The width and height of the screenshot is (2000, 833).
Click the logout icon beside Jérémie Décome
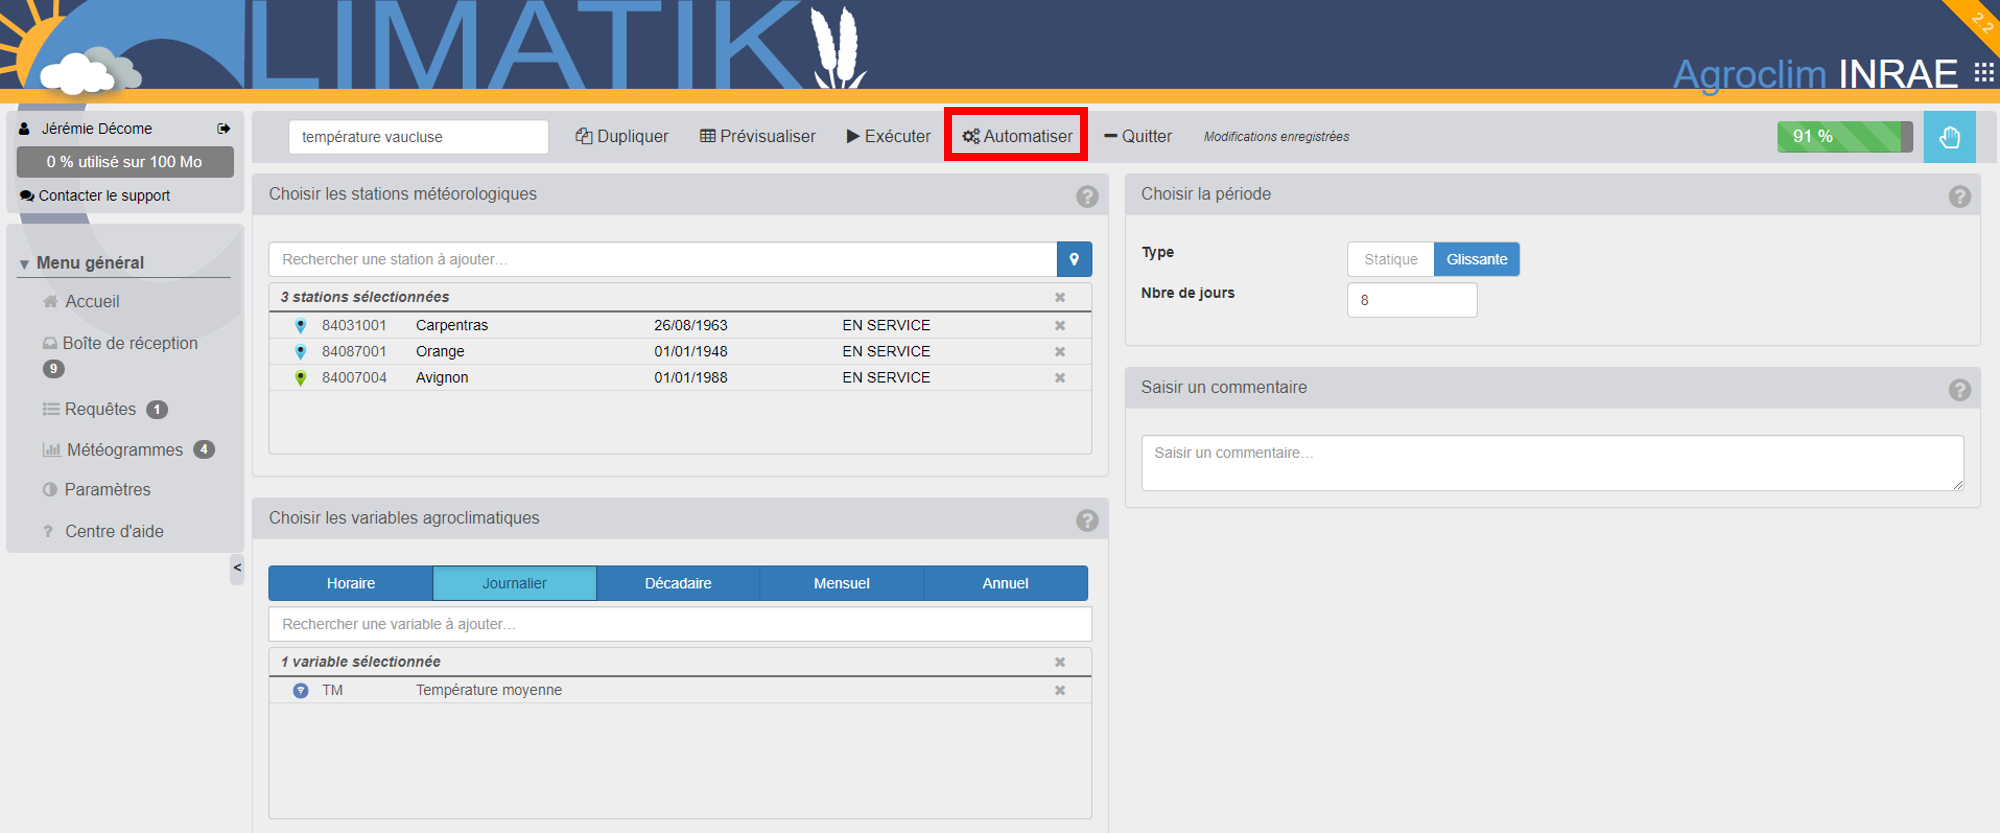224,129
